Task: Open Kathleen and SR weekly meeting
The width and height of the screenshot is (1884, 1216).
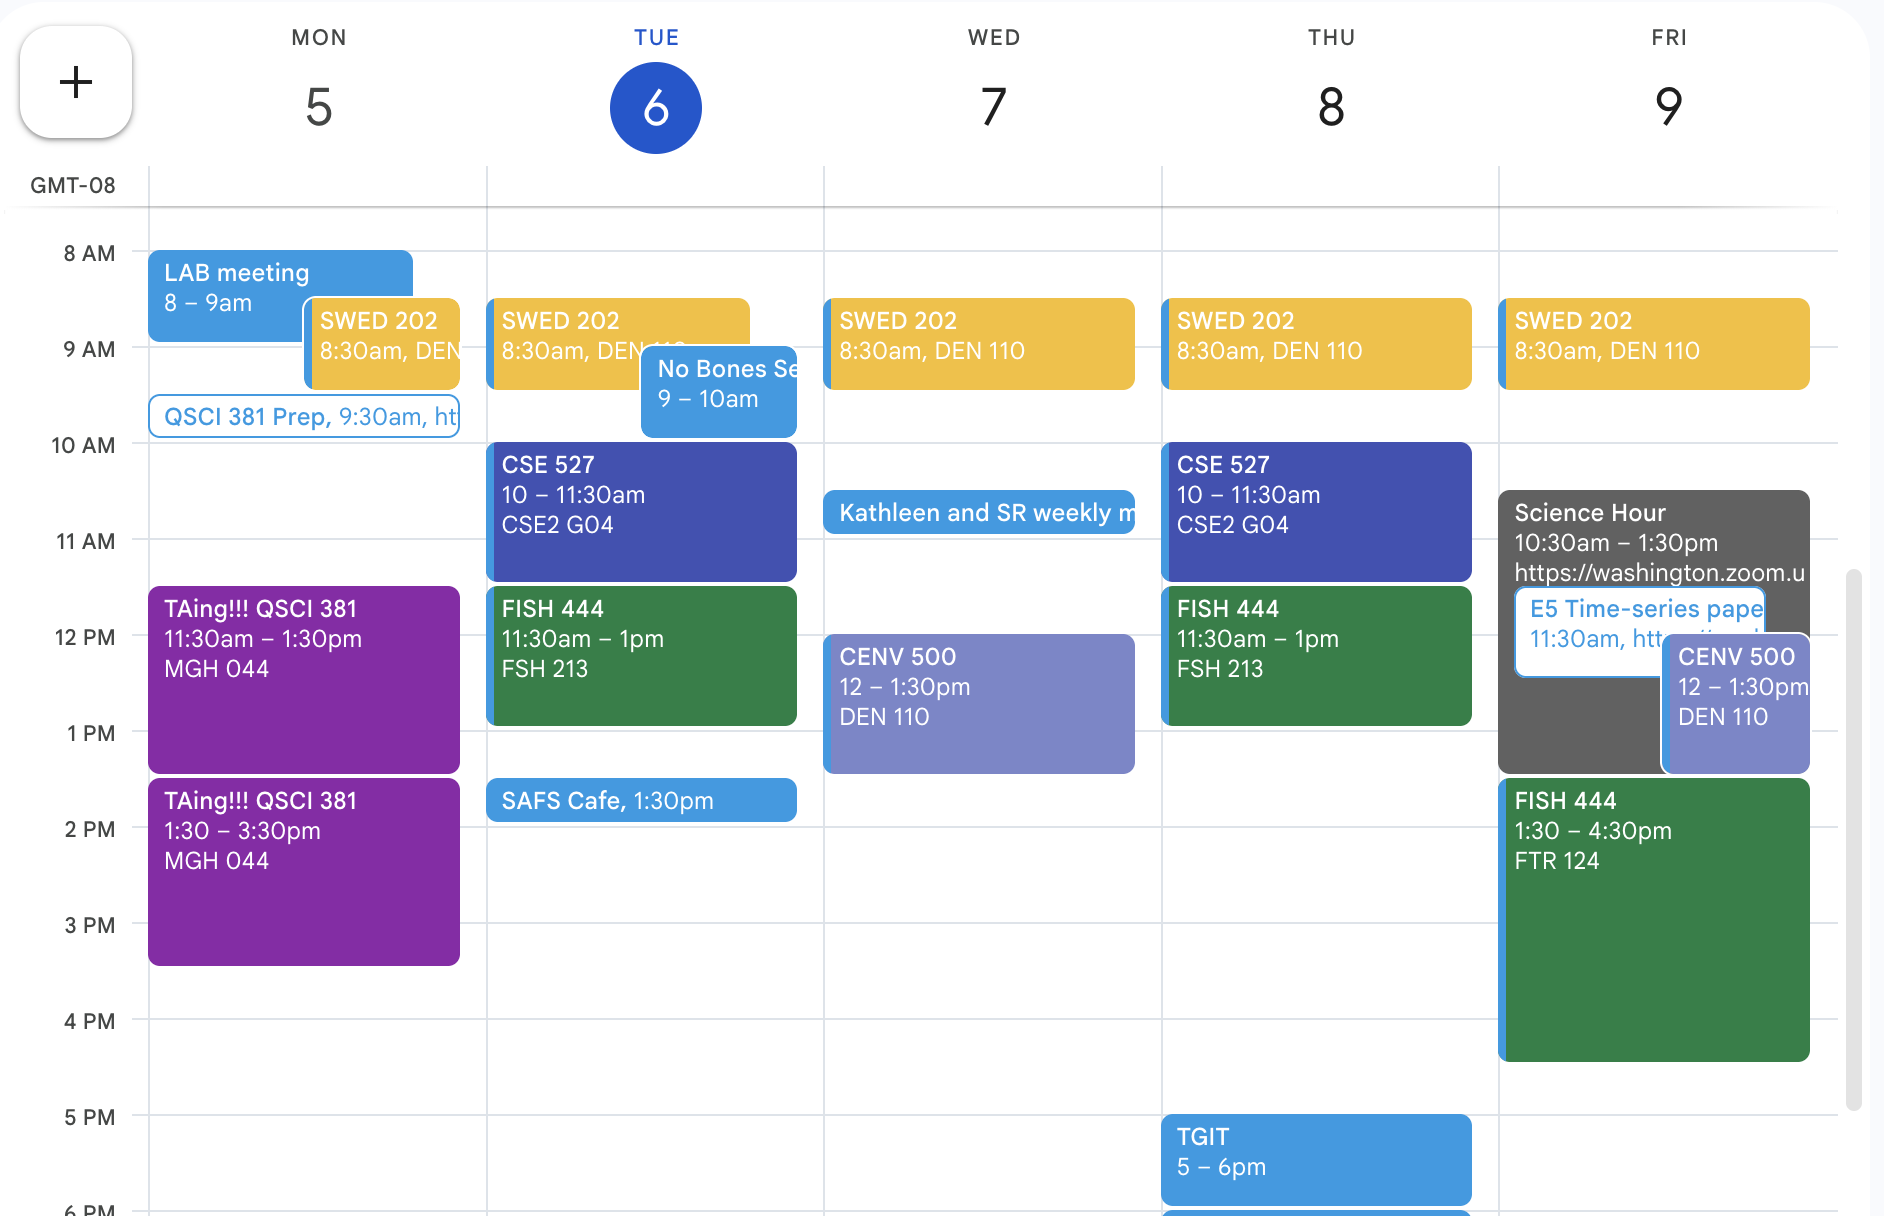Action: [x=978, y=512]
